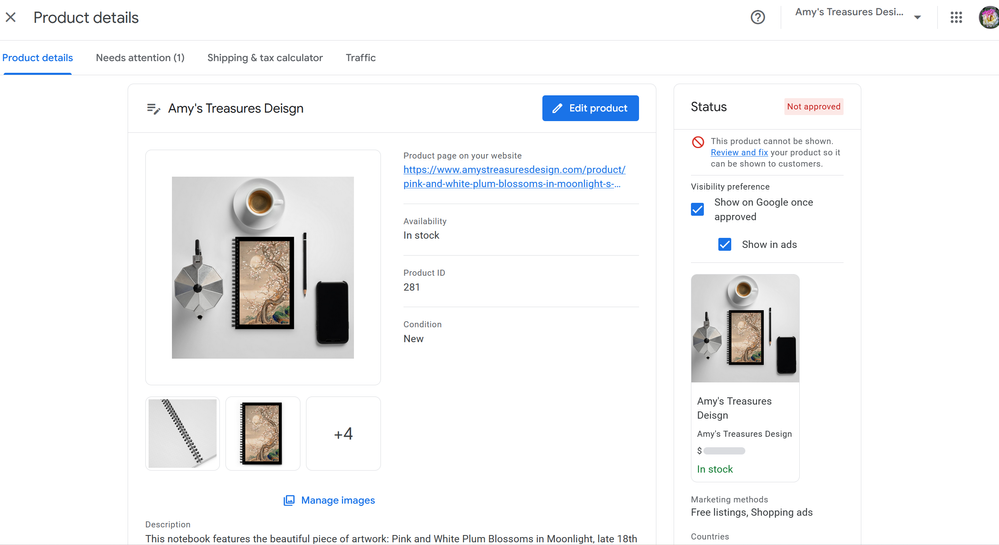Click the red not-allowed warning icon
This screenshot has height=545, width=999.
(698, 143)
